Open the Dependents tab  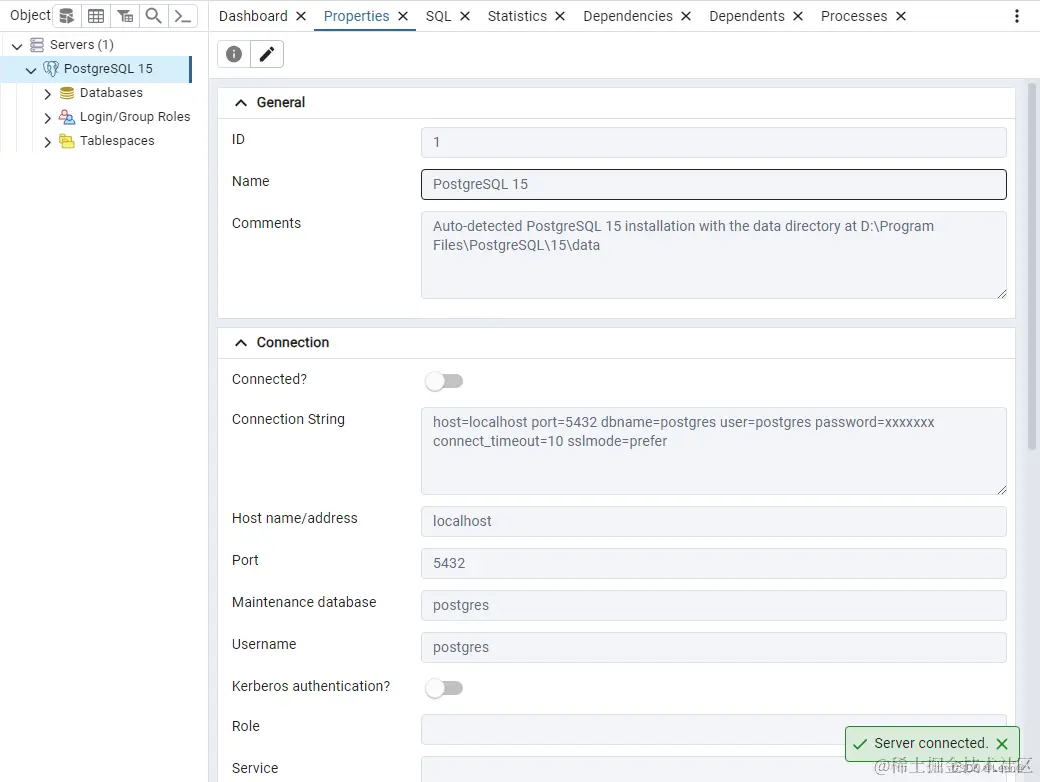pyautogui.click(x=746, y=16)
